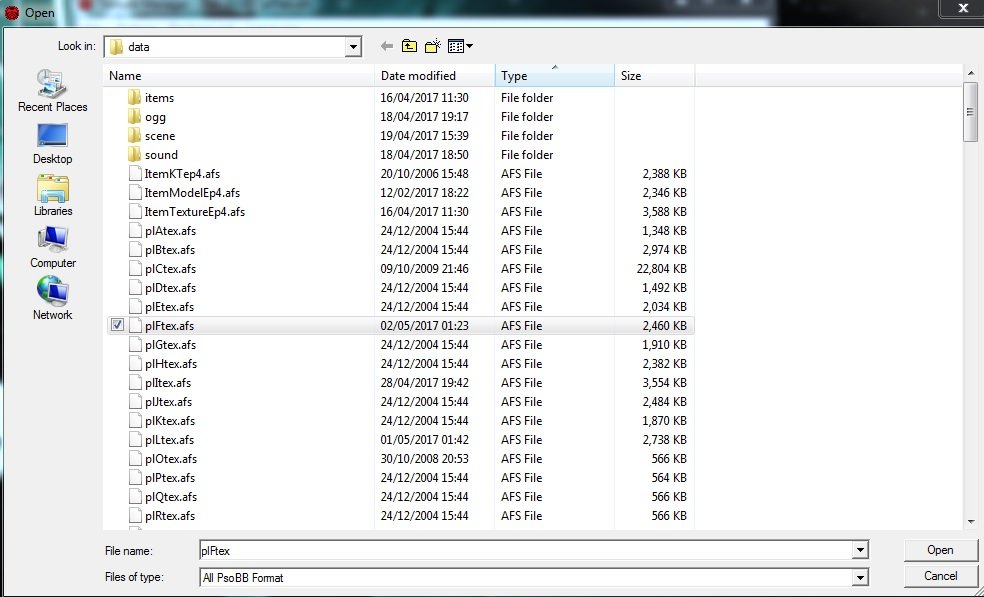Select file plKtex.afs
Screen dimensions: 984x597
click(169, 421)
